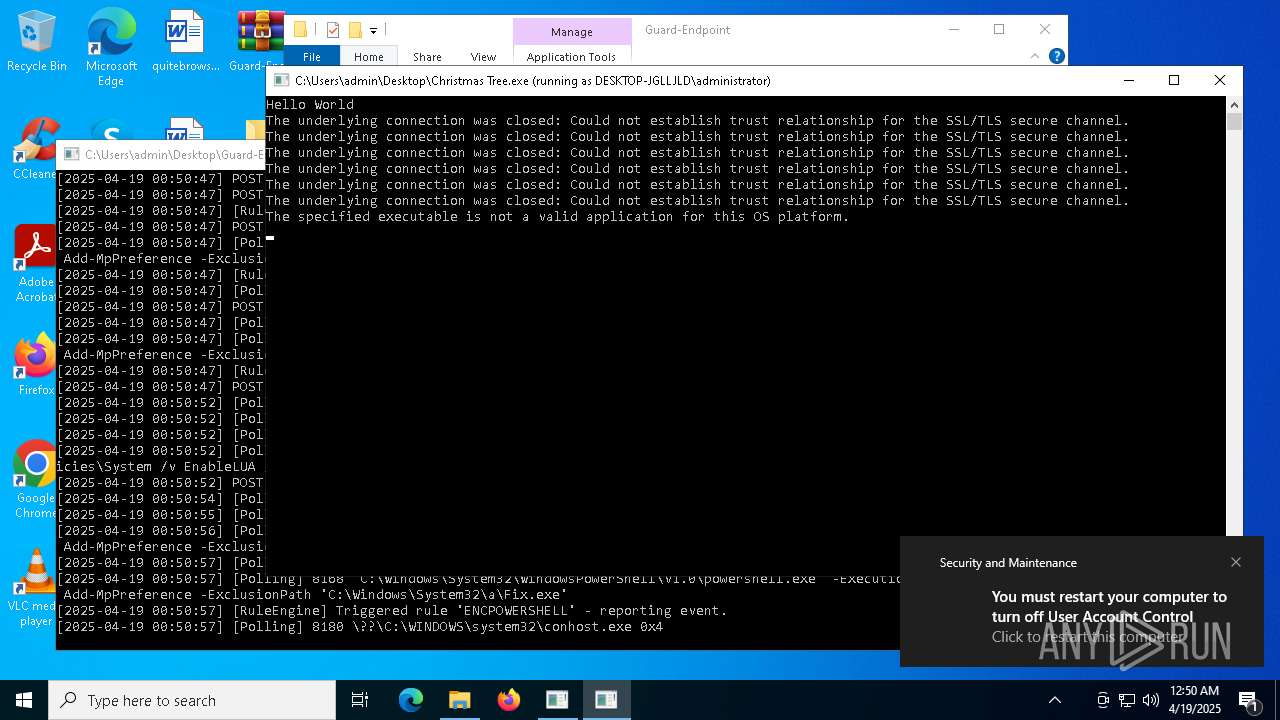Minimize the Christmas Tree.exe console window
Image resolution: width=1280 pixels, height=720 pixels.
point(1129,80)
